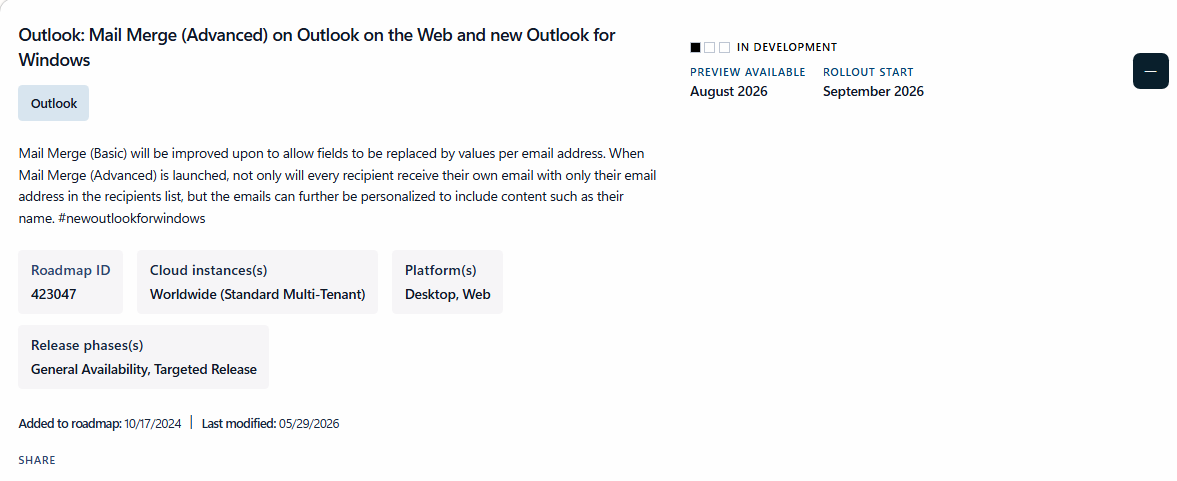The width and height of the screenshot is (1177, 481).
Task: Click the IN DEVELOPMENT status label
Action: pyautogui.click(x=787, y=47)
